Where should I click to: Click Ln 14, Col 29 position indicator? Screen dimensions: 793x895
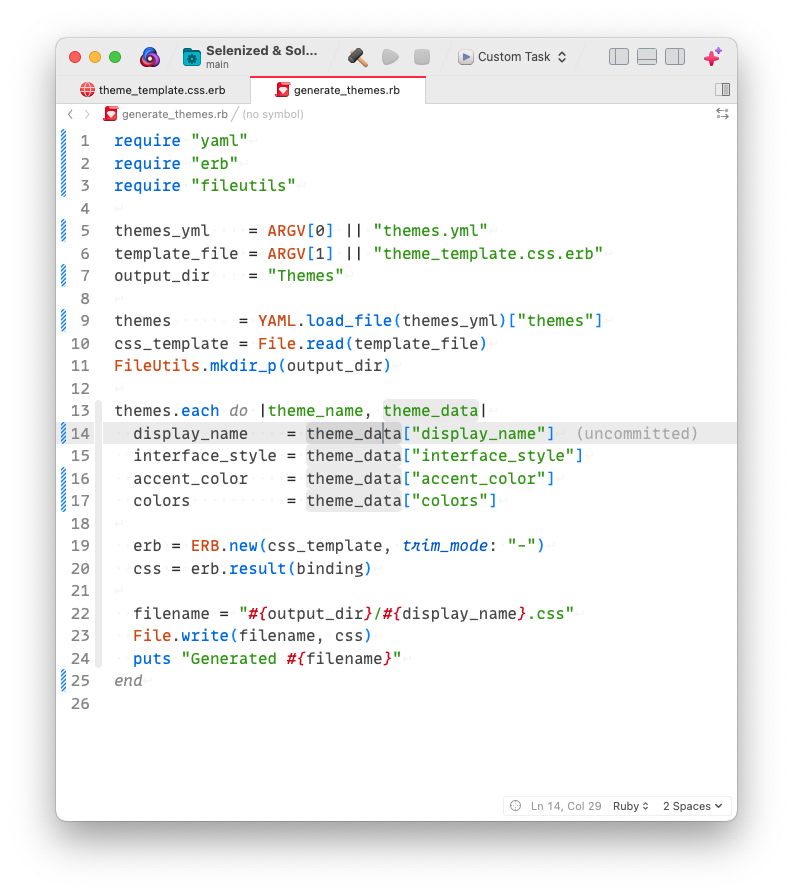566,806
